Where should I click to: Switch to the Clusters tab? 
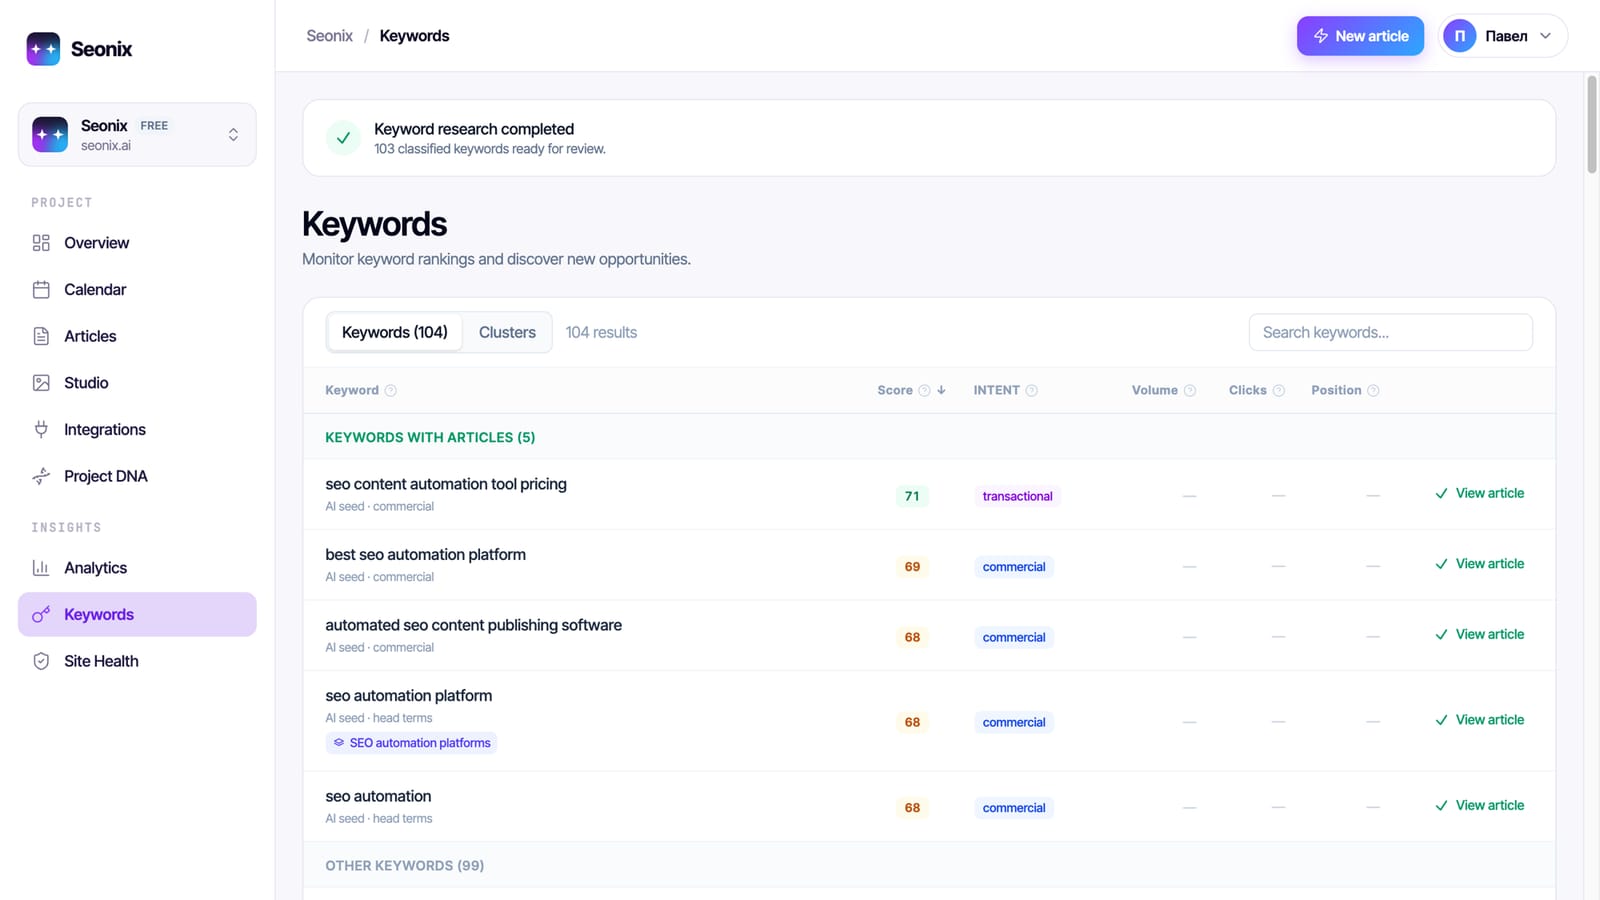point(507,332)
